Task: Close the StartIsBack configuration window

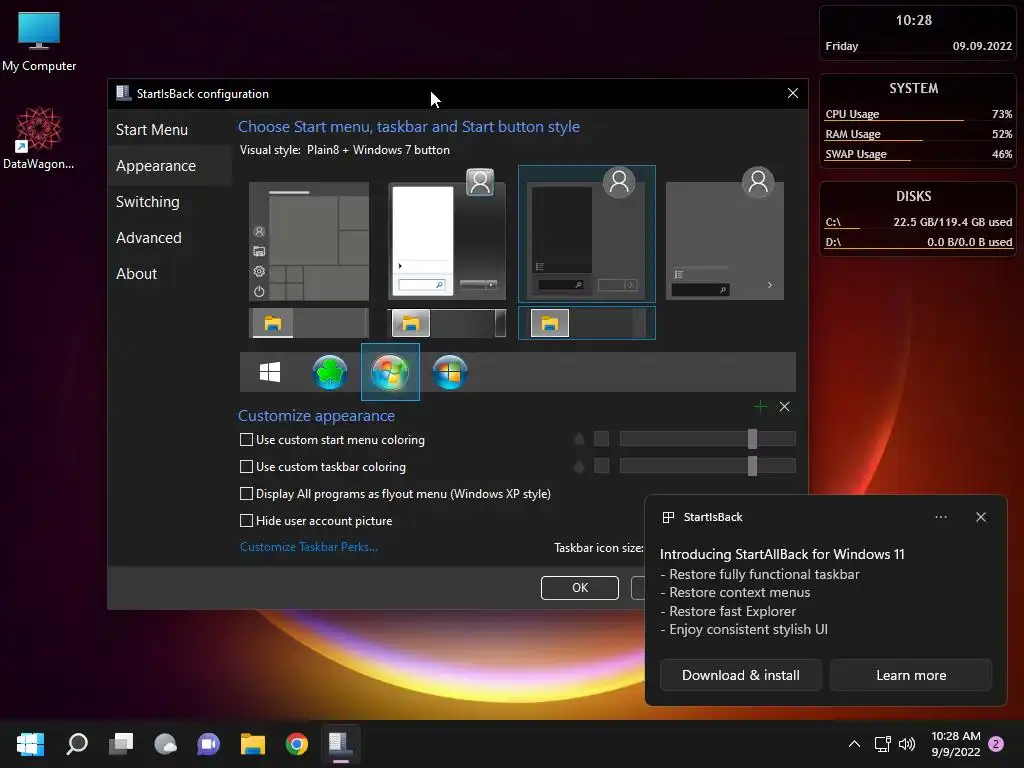Action: click(x=793, y=93)
